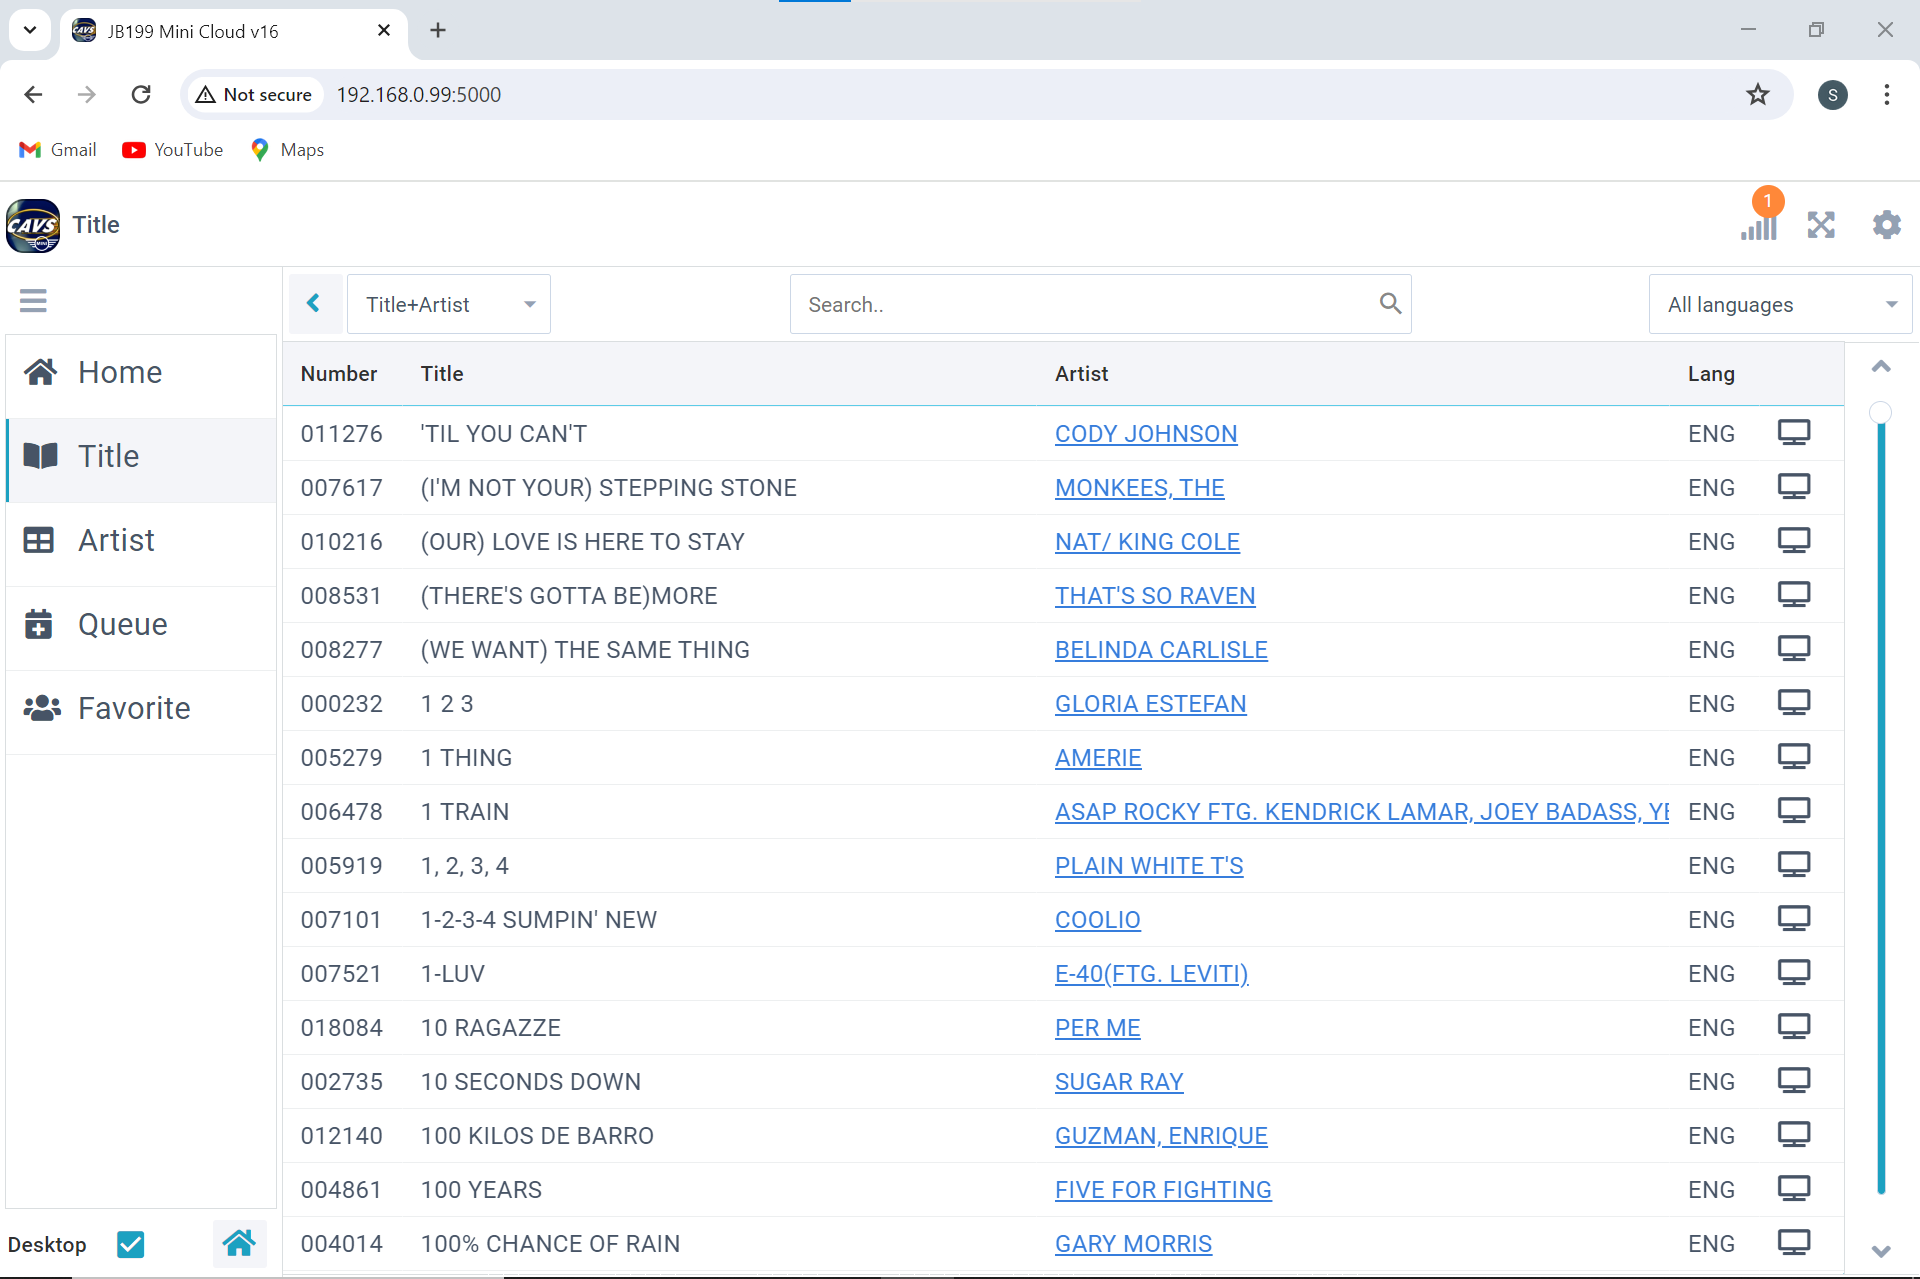The height and width of the screenshot is (1279, 1920).
Task: Click the monitor icon for 10 RAGAZZE
Action: [x=1793, y=1027]
